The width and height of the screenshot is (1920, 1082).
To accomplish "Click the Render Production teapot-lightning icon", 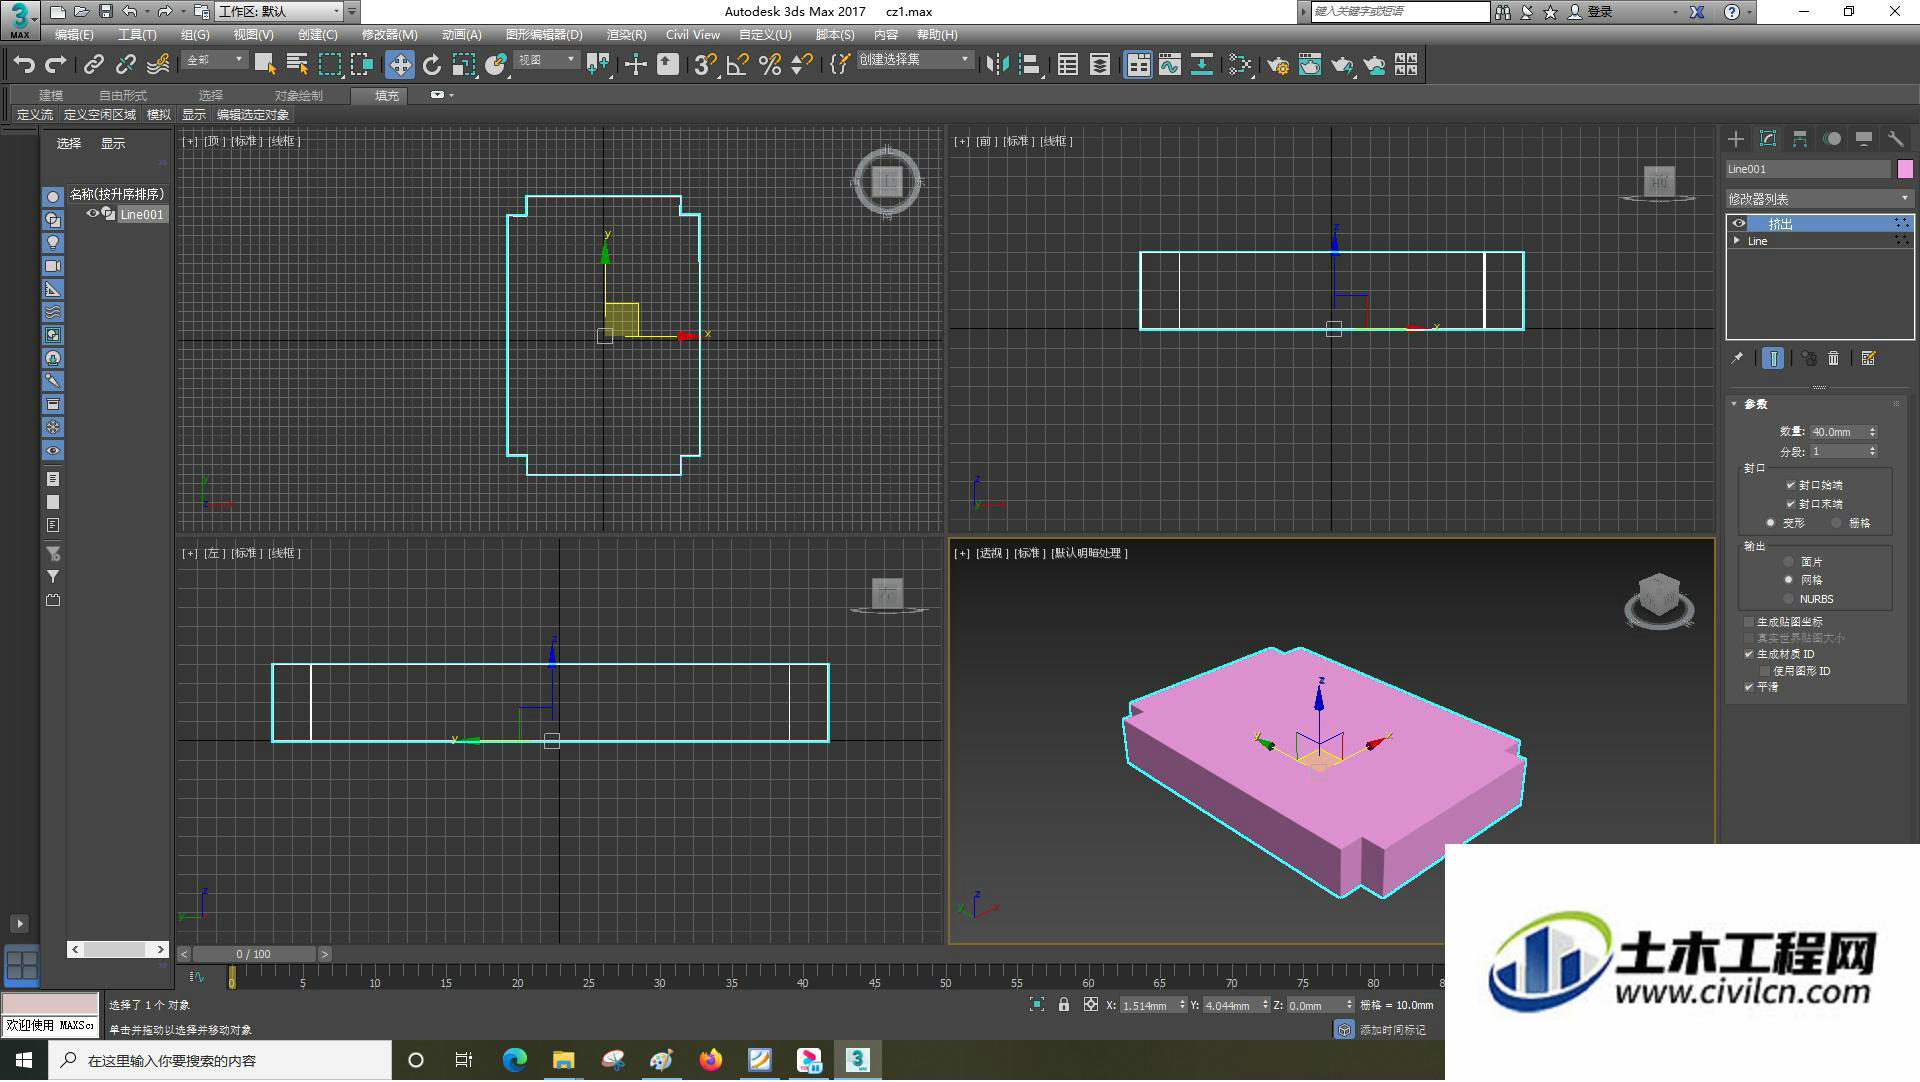I will (x=1342, y=65).
